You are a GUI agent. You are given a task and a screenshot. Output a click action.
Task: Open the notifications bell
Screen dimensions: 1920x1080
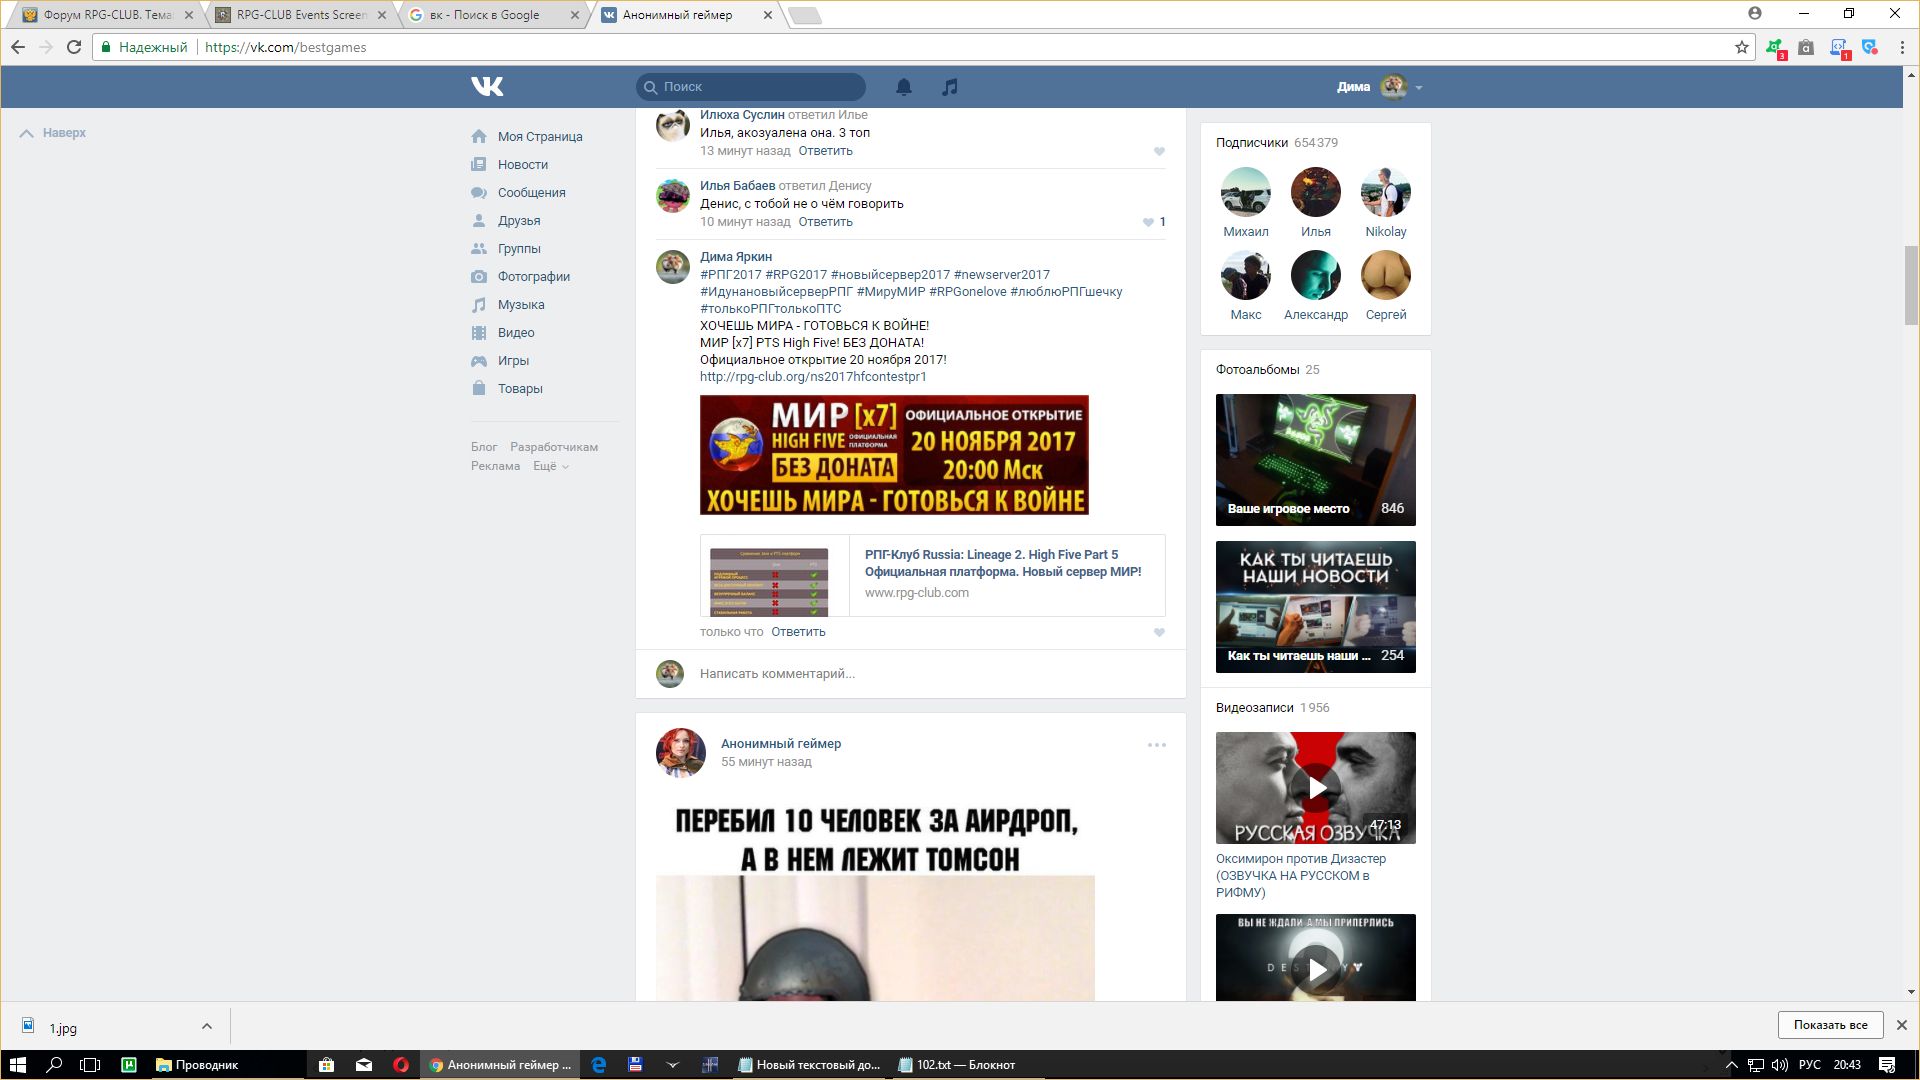coord(903,87)
